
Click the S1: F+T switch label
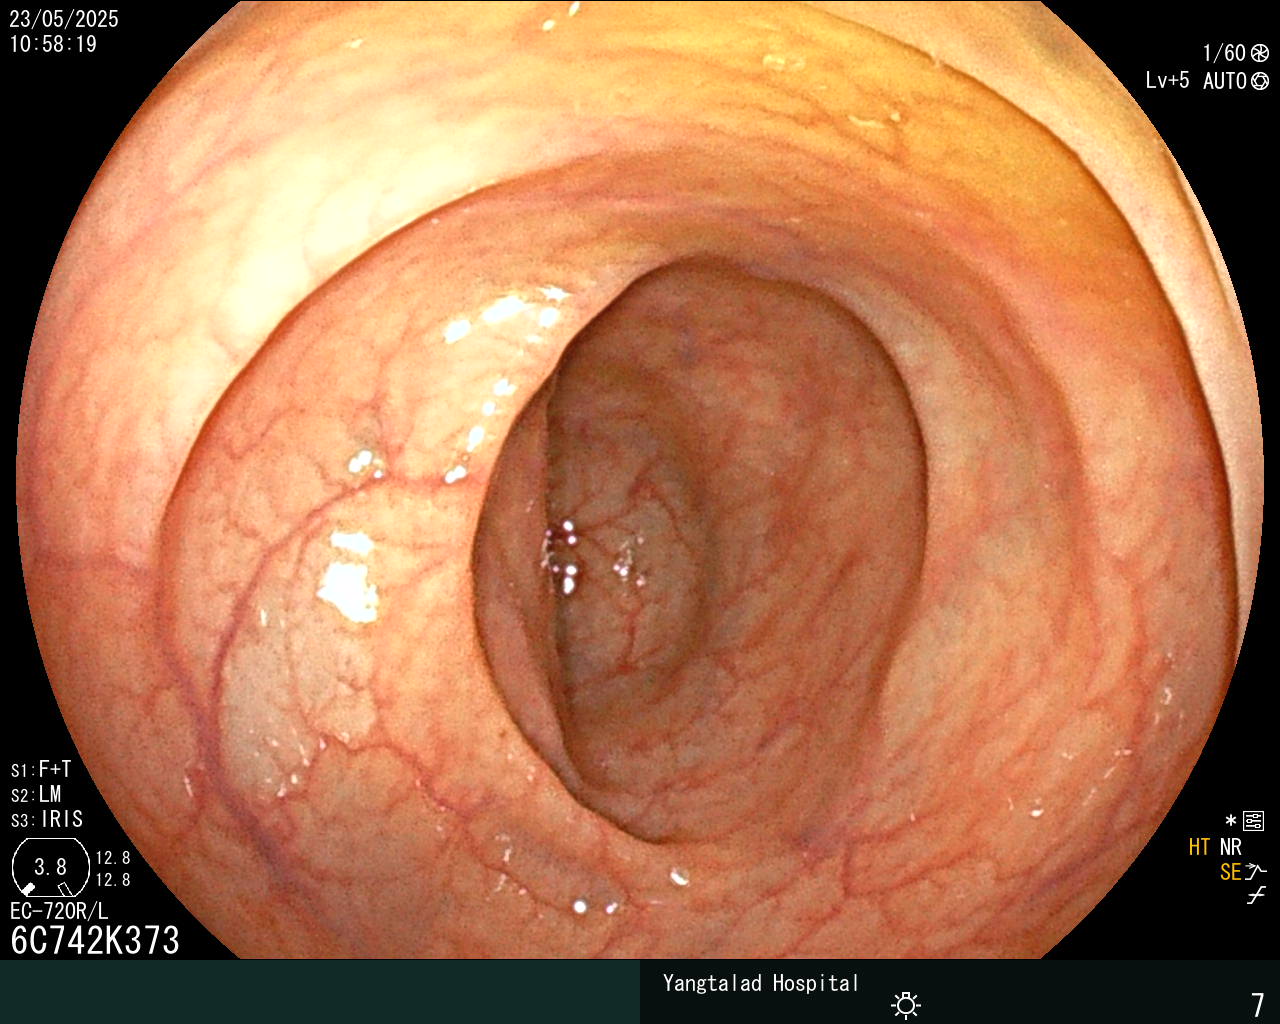point(41,770)
